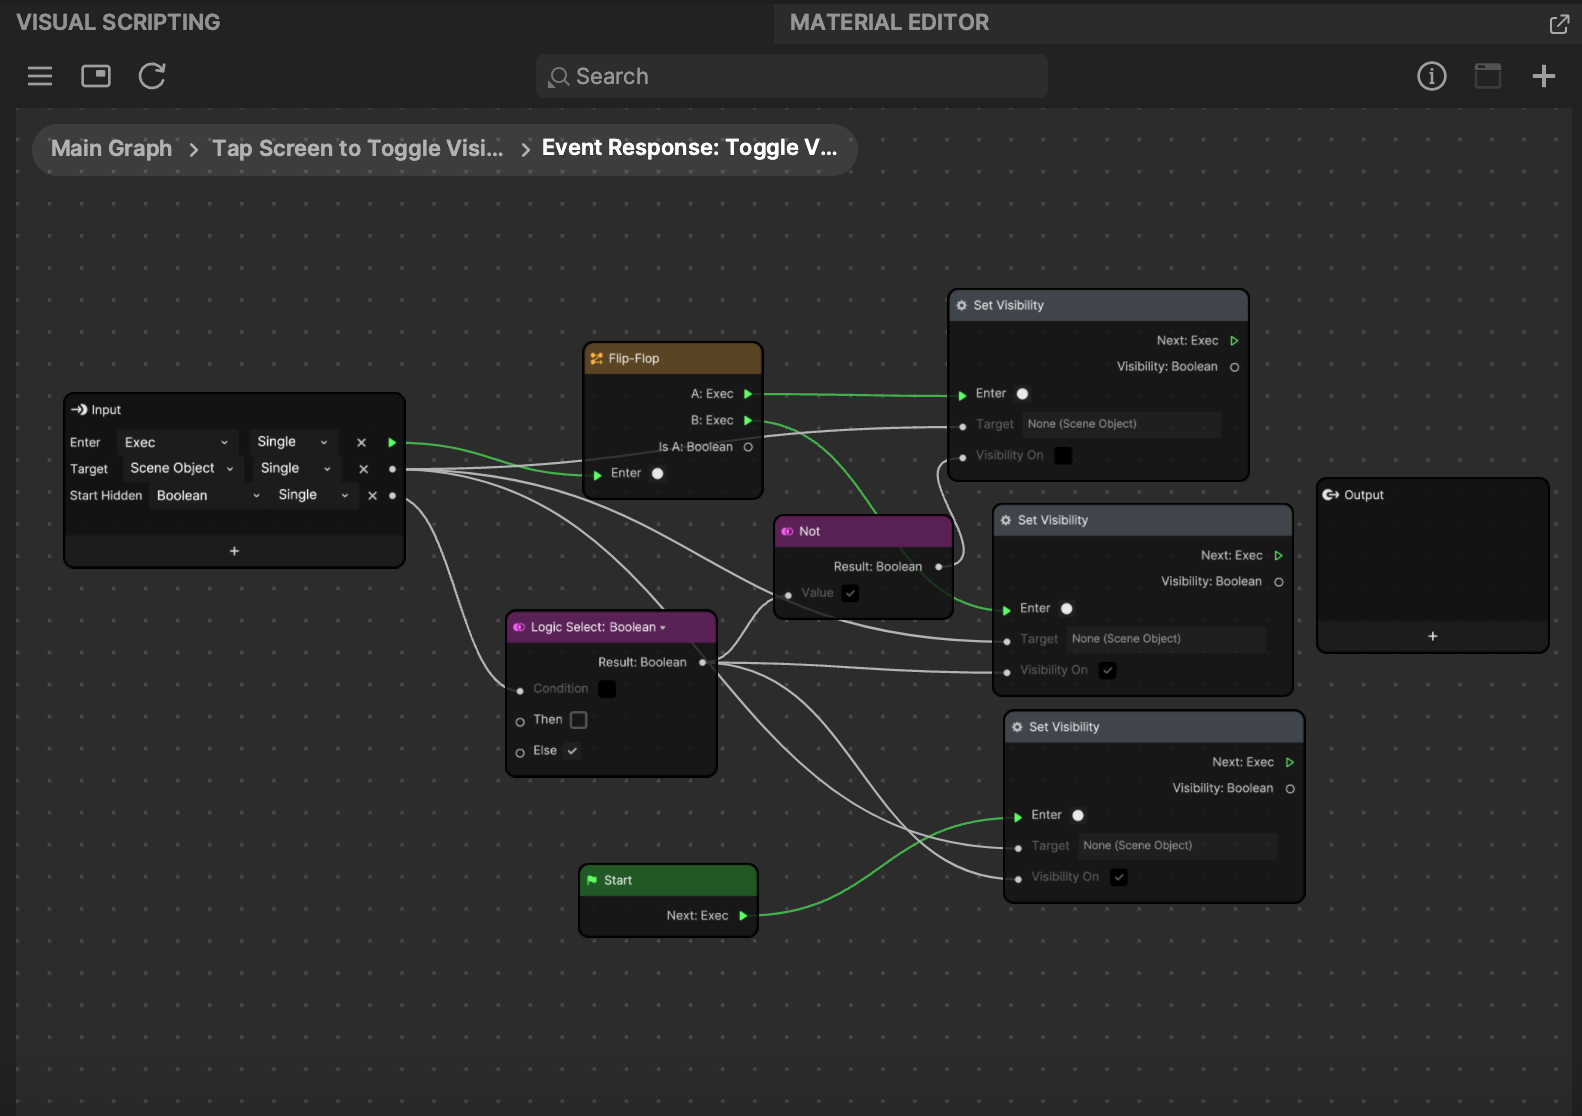Open the info icon in toolbar
Image resolution: width=1582 pixels, height=1116 pixels.
click(1432, 76)
